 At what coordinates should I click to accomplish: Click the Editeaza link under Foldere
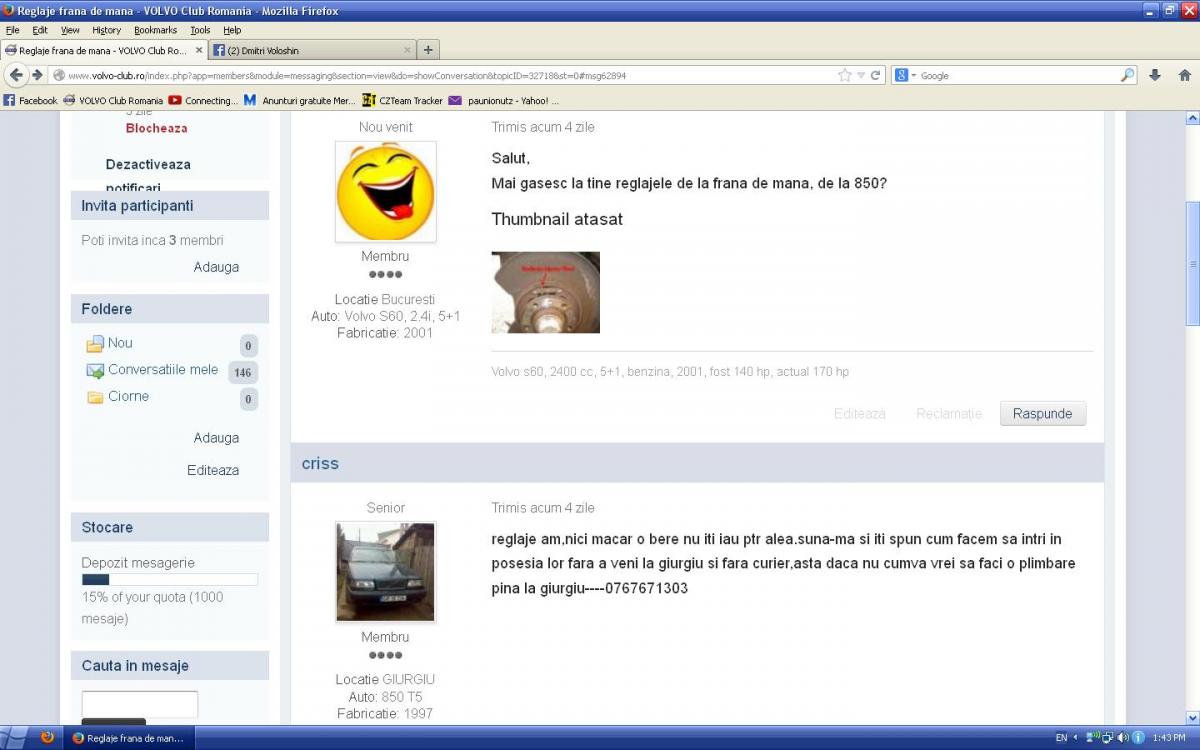[213, 470]
